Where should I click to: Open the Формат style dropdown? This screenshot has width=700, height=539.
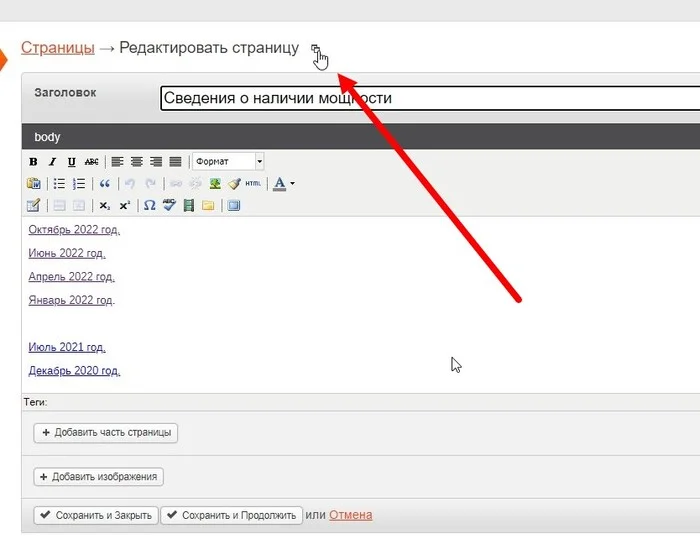coord(228,162)
